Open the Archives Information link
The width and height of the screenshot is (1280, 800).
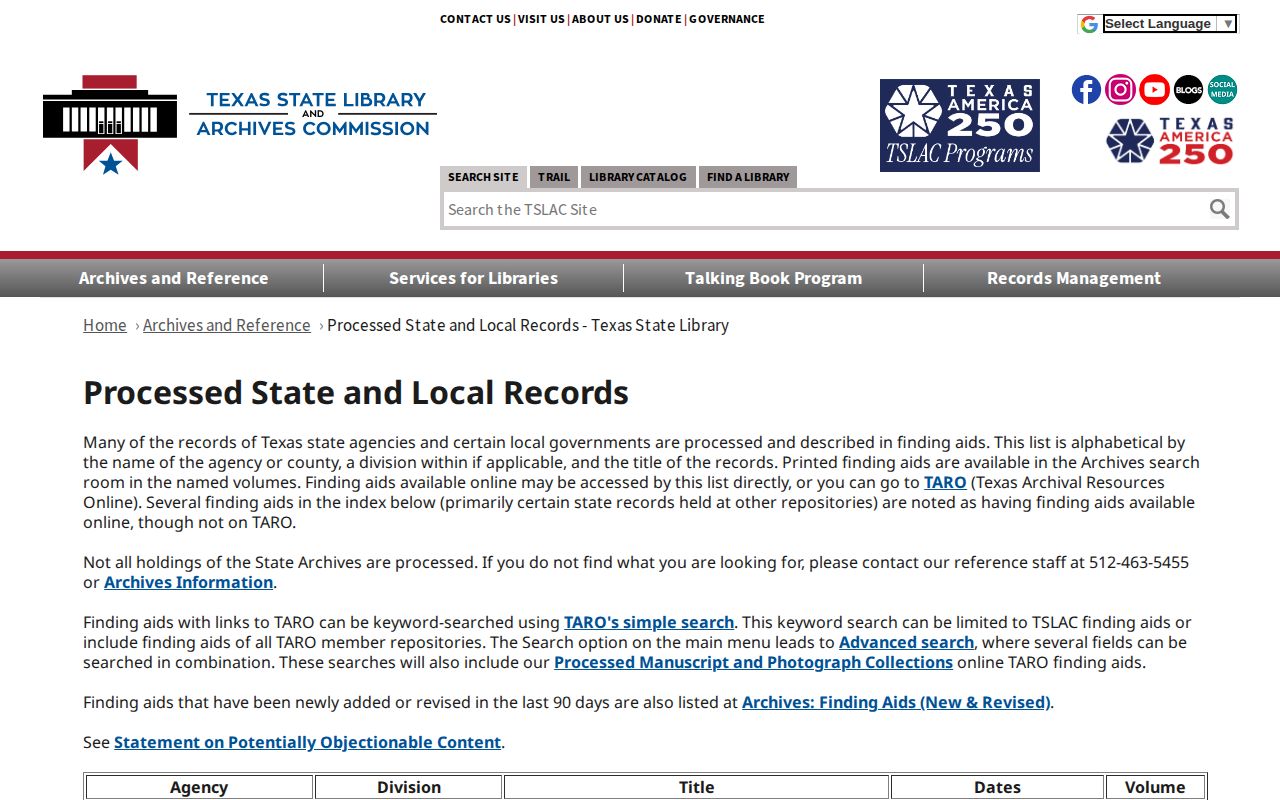(x=189, y=582)
